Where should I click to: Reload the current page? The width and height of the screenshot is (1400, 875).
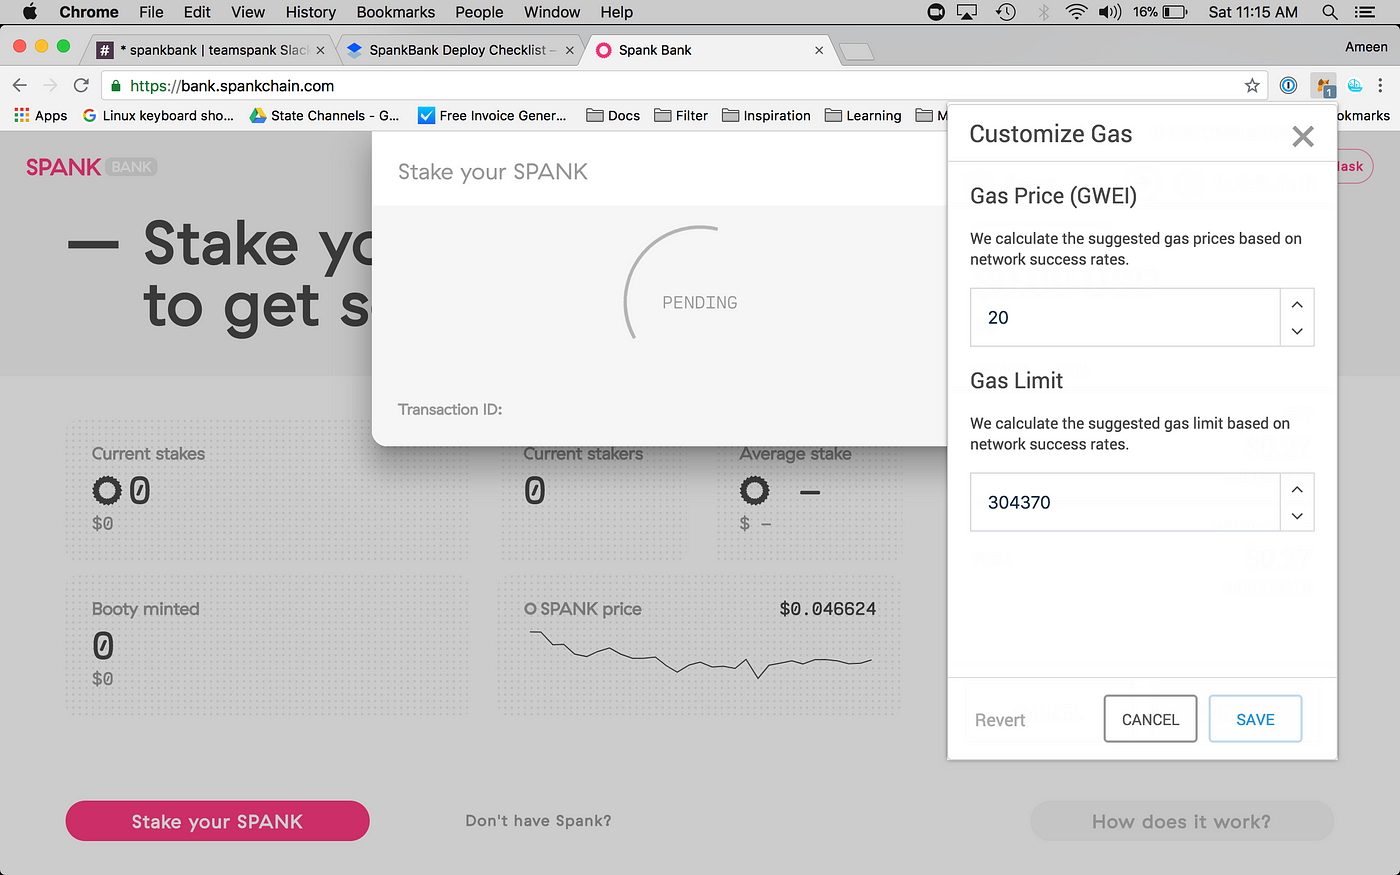pos(81,86)
